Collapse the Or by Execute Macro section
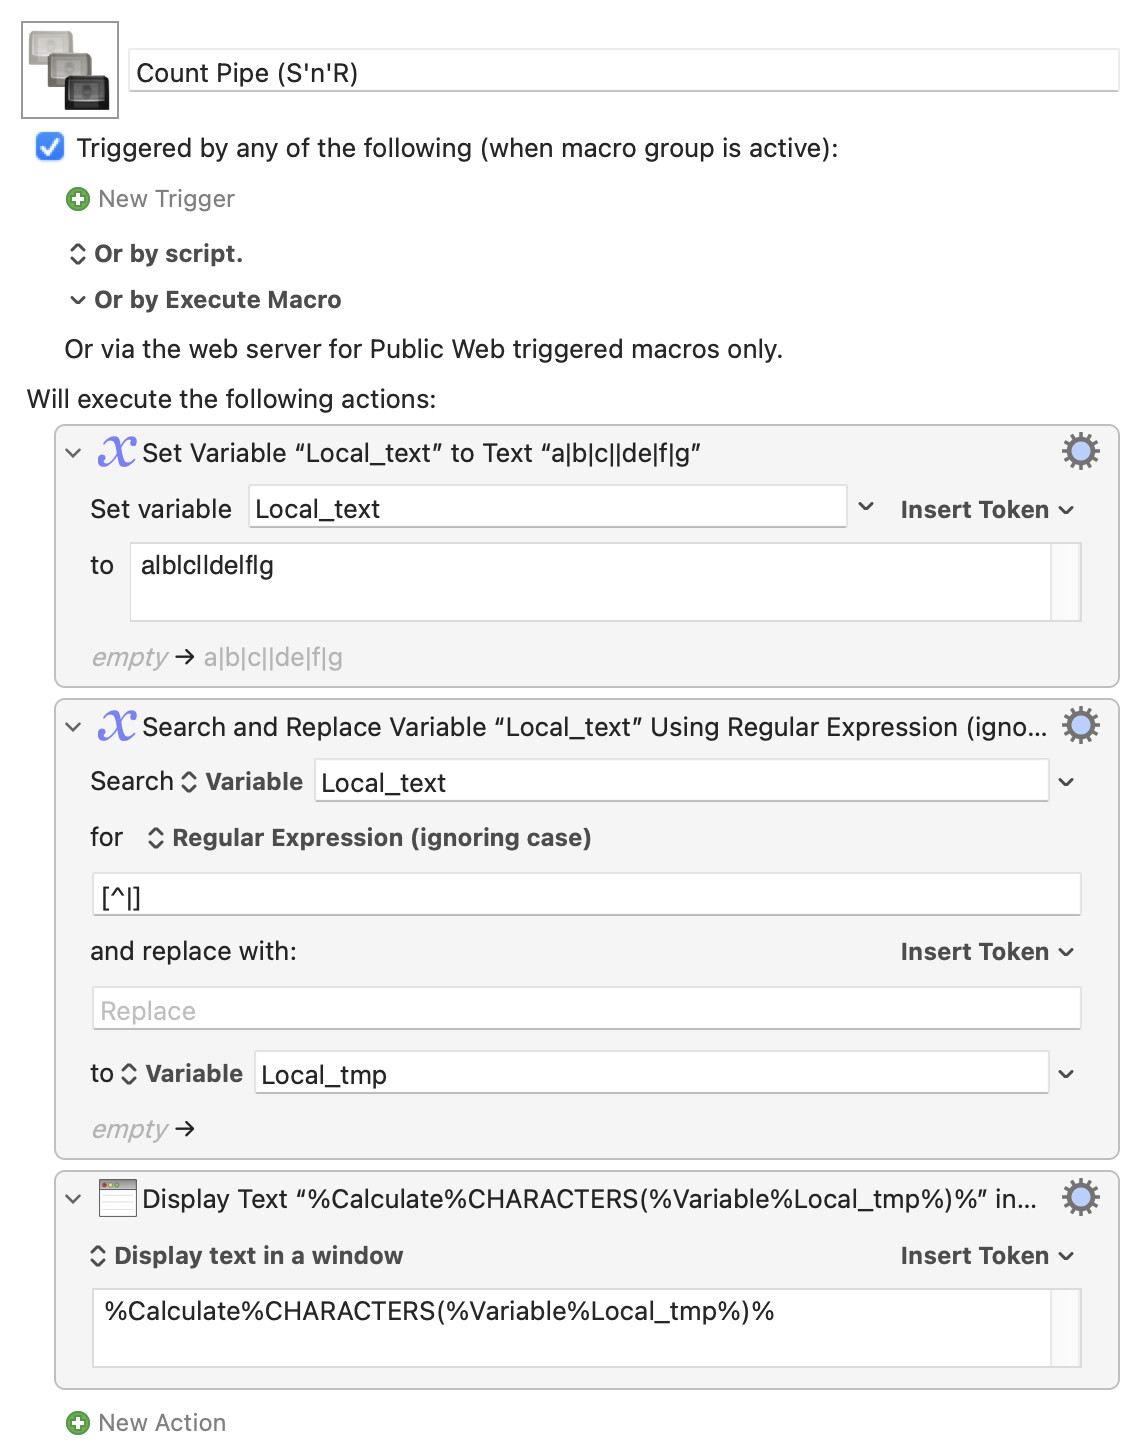 (77, 300)
